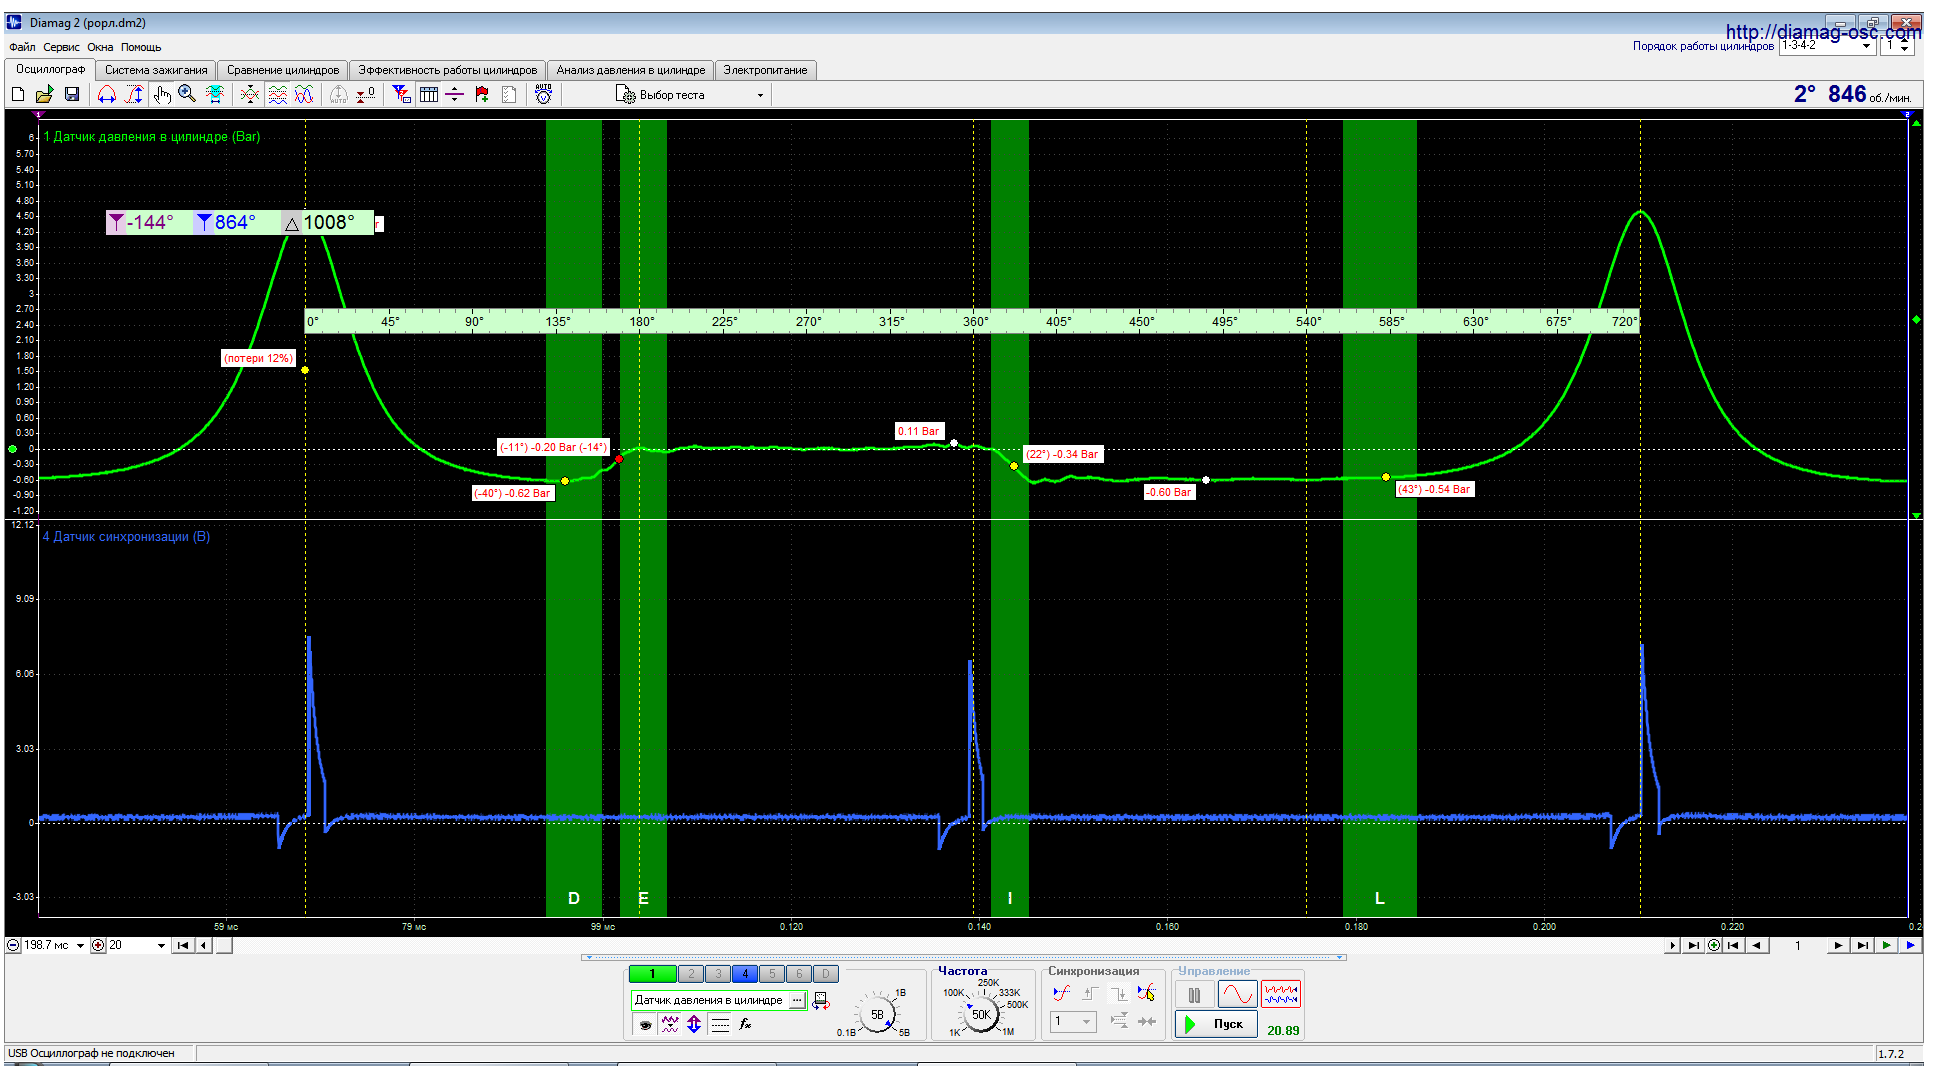The image size is (1936, 1066).
Task: Add a flag marker with the red flag icon
Action: (482, 94)
